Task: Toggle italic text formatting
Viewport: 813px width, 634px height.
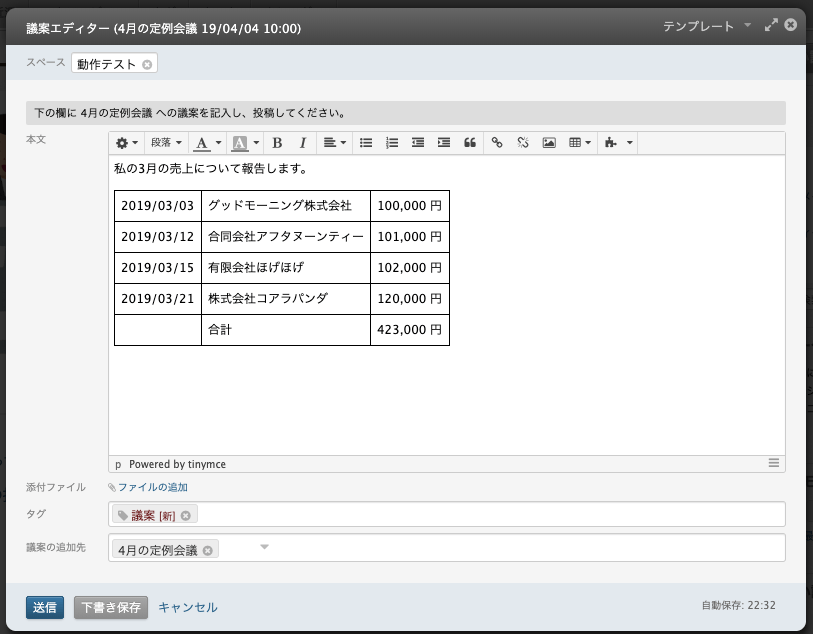Action: [302, 143]
